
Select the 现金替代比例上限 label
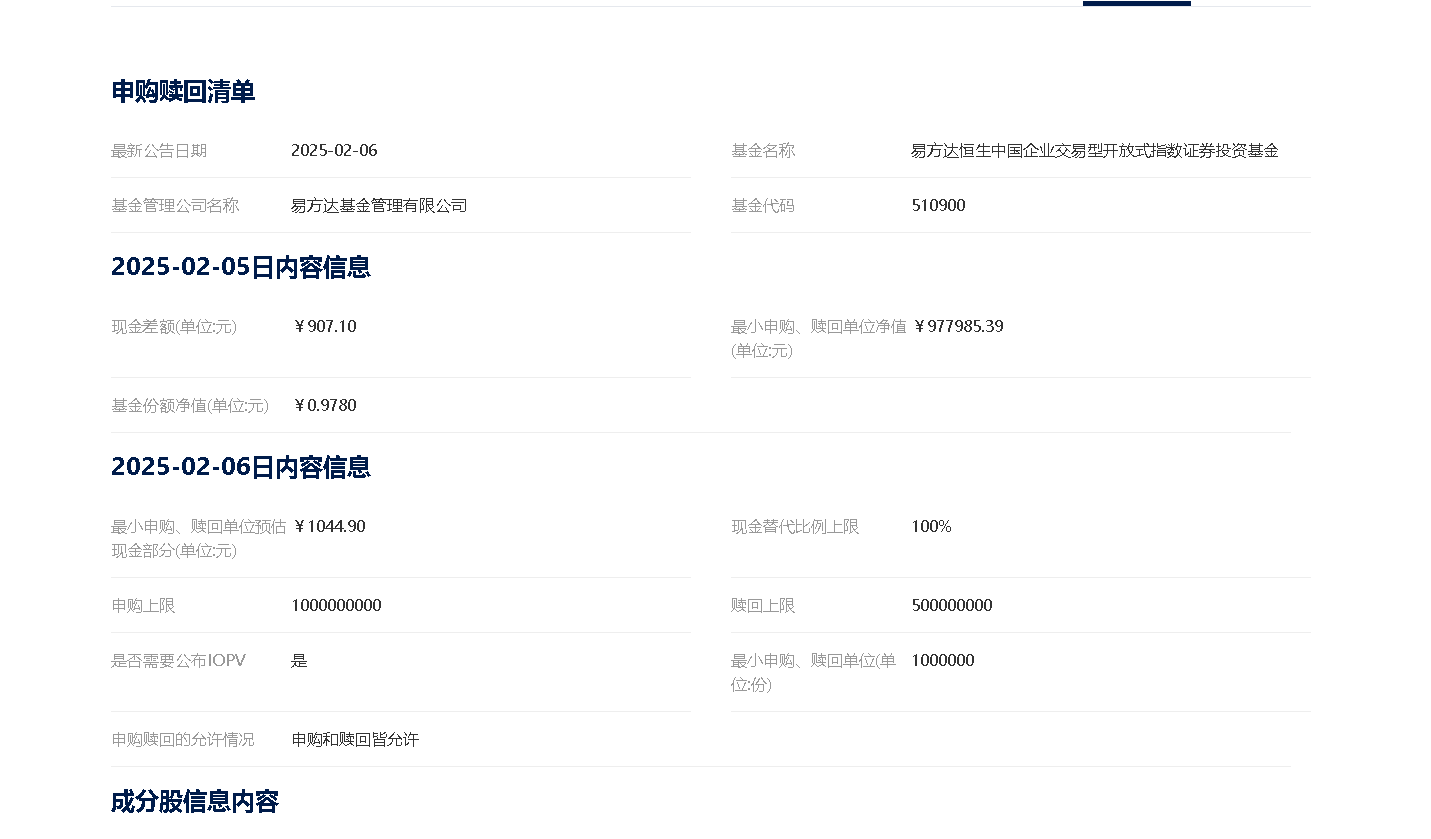[x=795, y=527]
